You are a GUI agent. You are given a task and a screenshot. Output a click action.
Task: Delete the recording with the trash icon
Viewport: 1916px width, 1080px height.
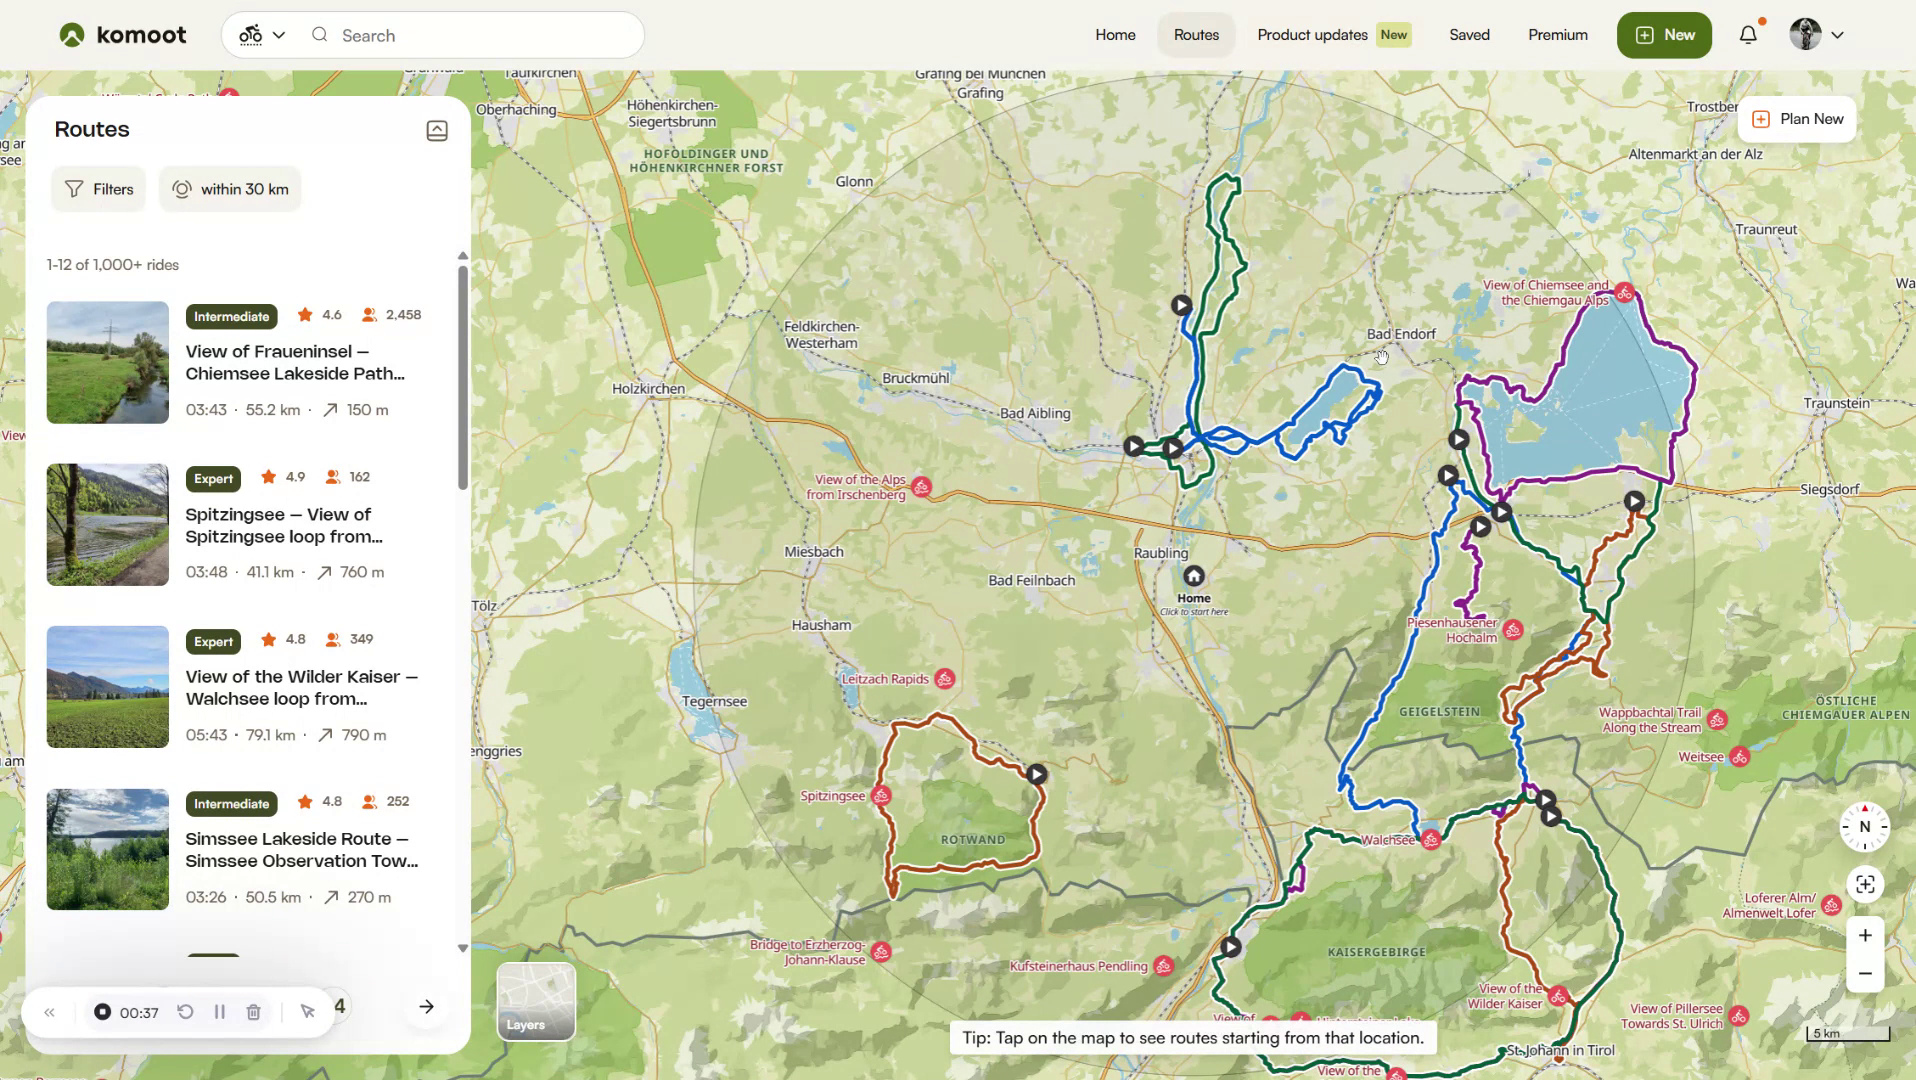pos(253,1012)
